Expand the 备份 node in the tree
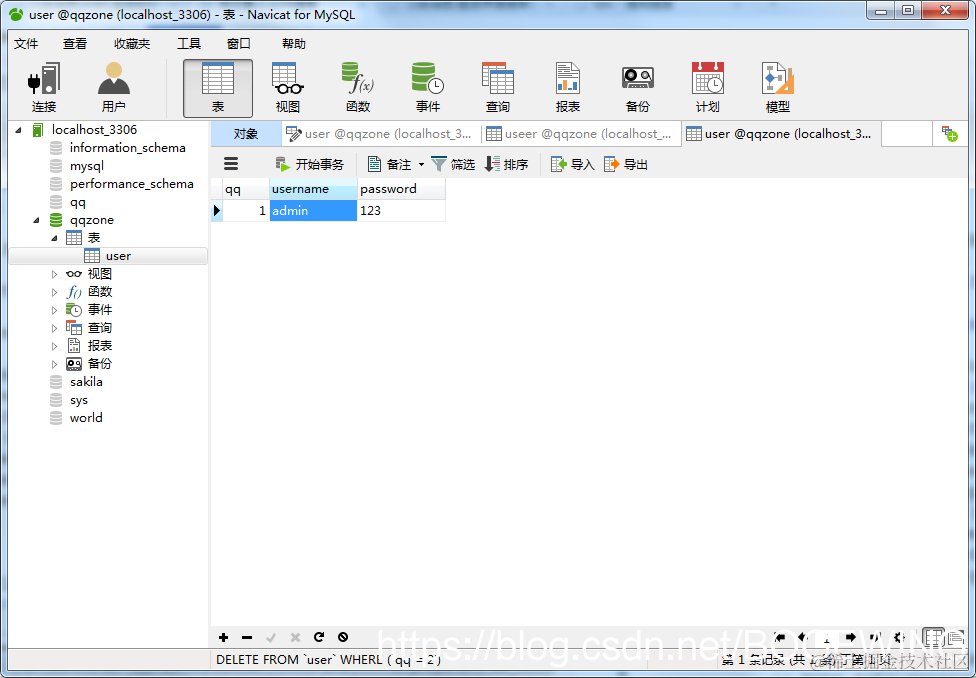The height and width of the screenshot is (678, 976). (54, 364)
